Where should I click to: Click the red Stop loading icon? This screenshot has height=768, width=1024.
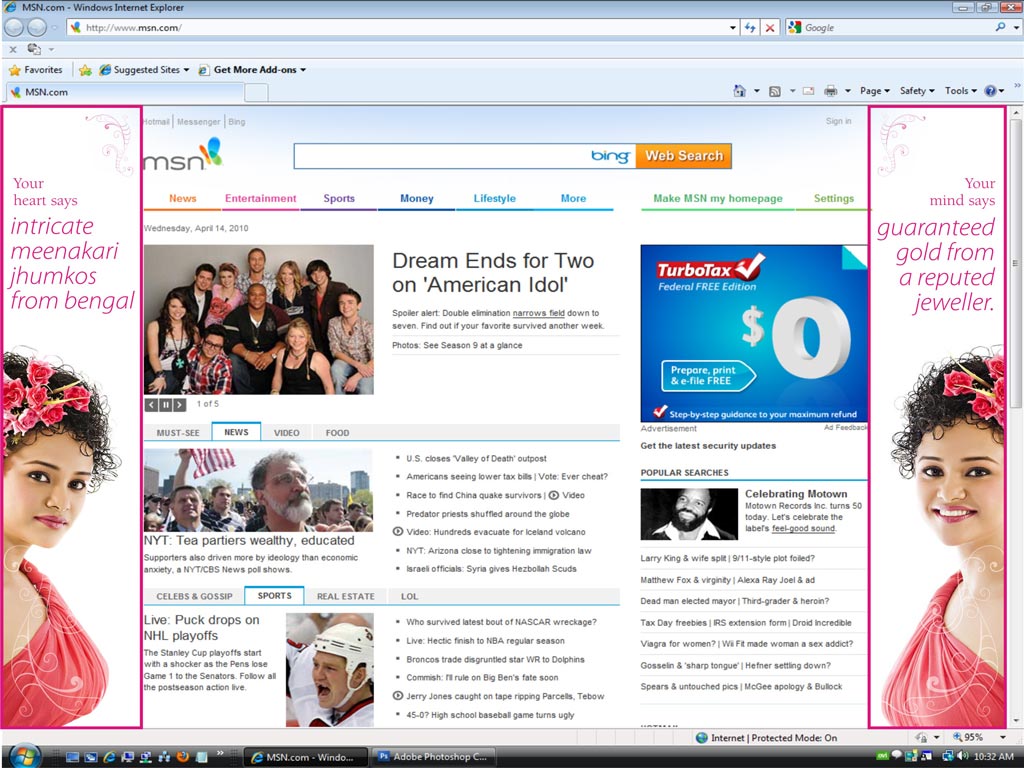coord(771,27)
